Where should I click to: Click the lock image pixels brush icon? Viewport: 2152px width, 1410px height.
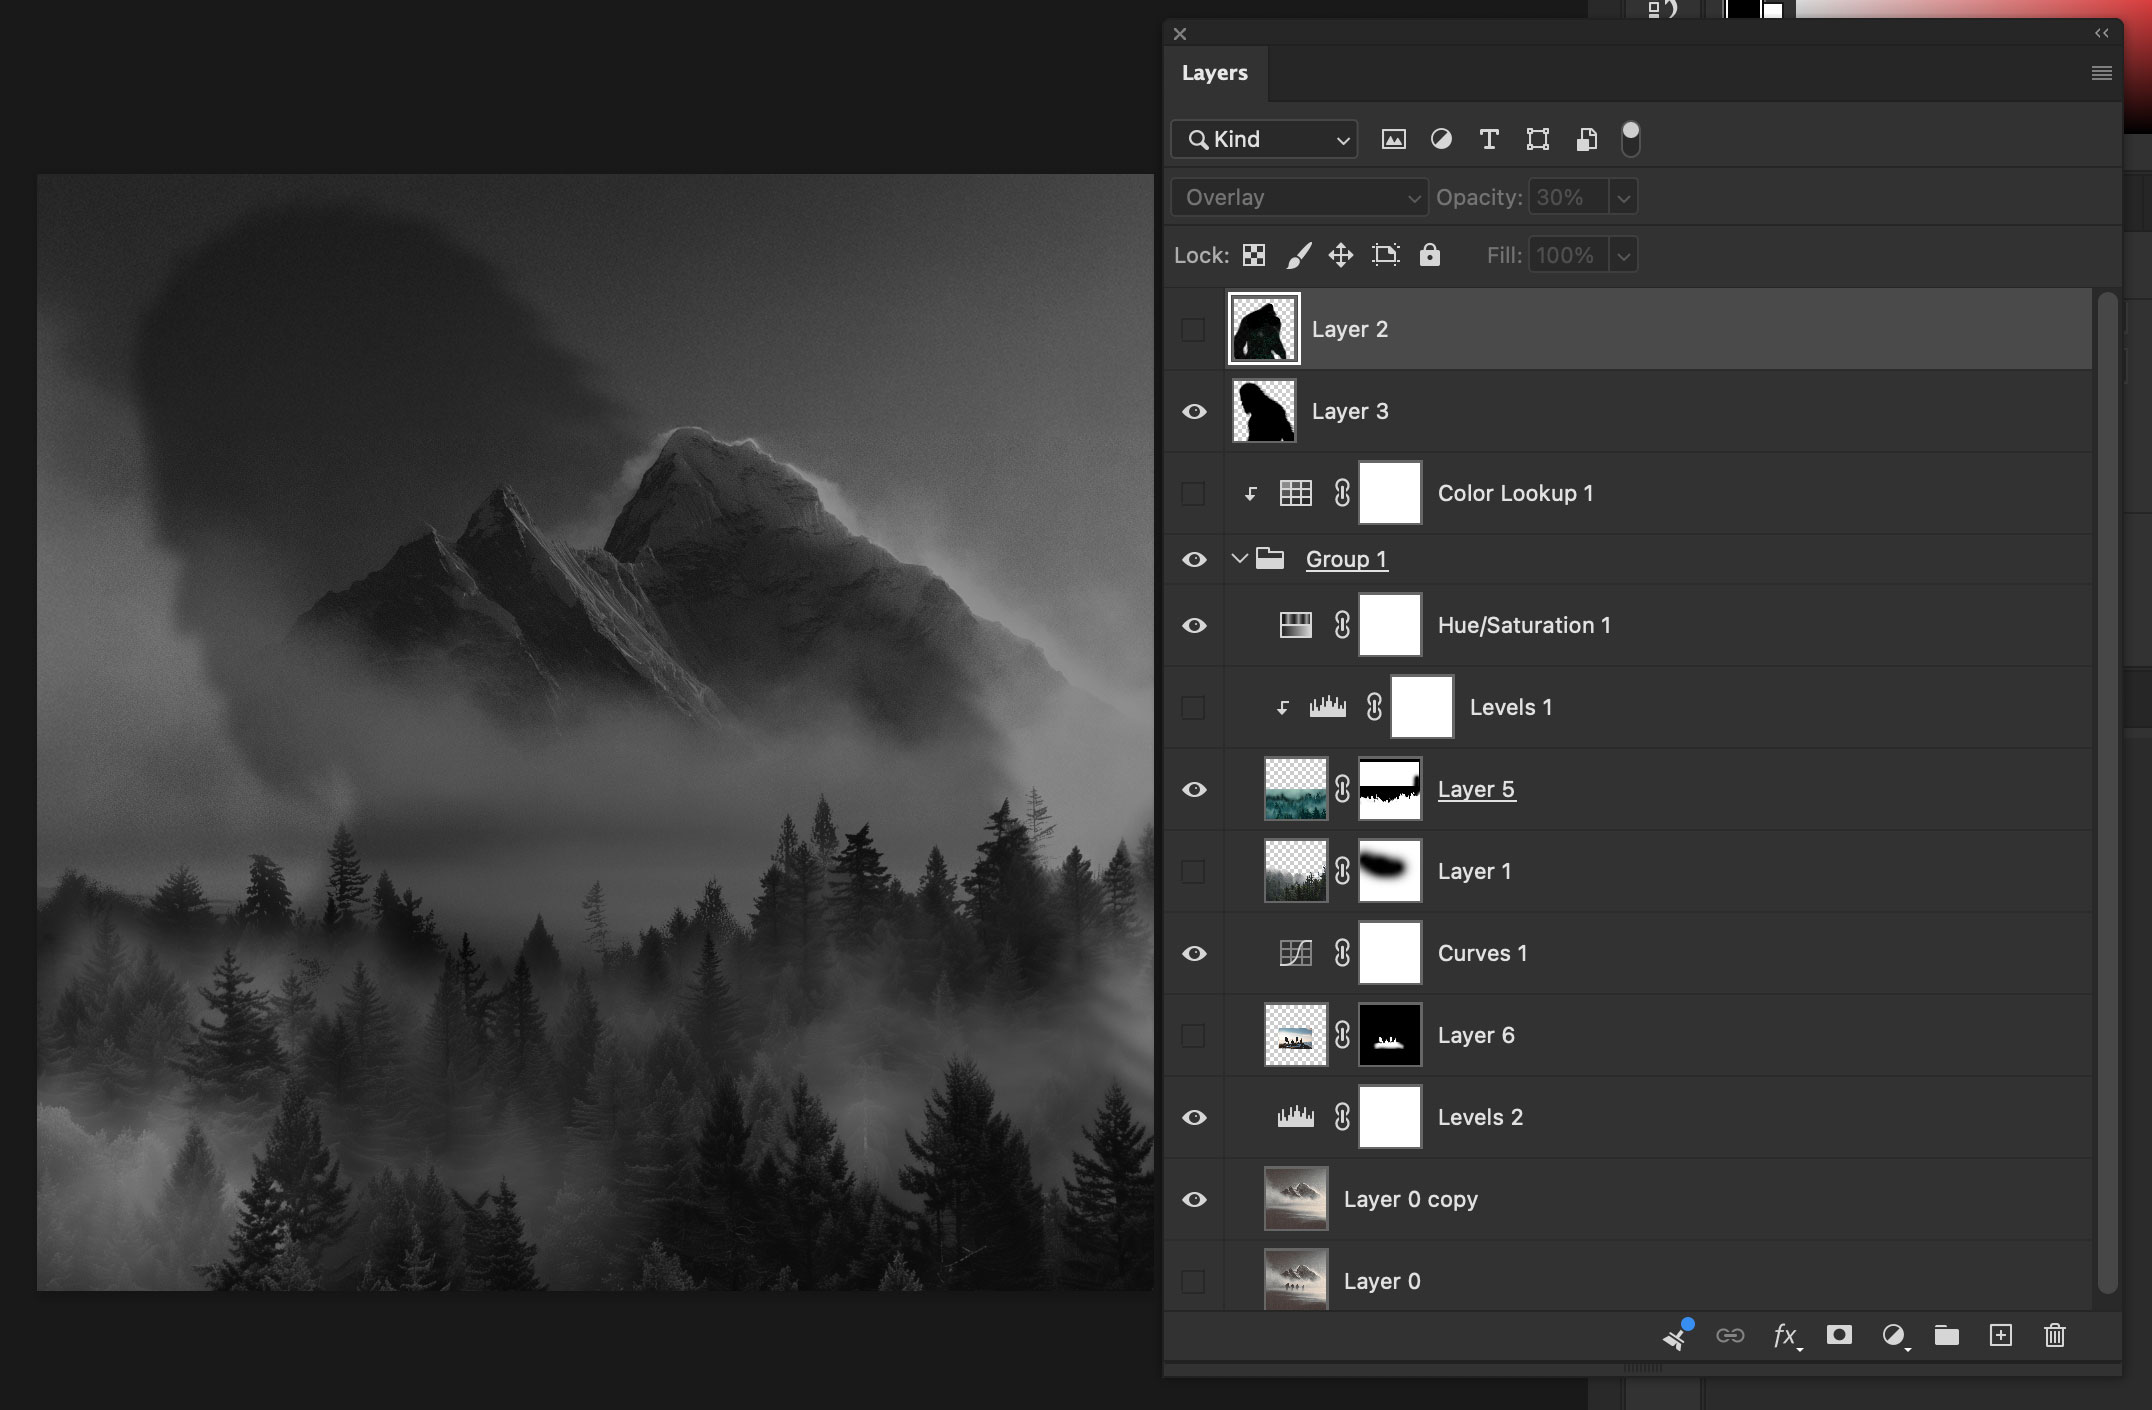pos(1298,256)
